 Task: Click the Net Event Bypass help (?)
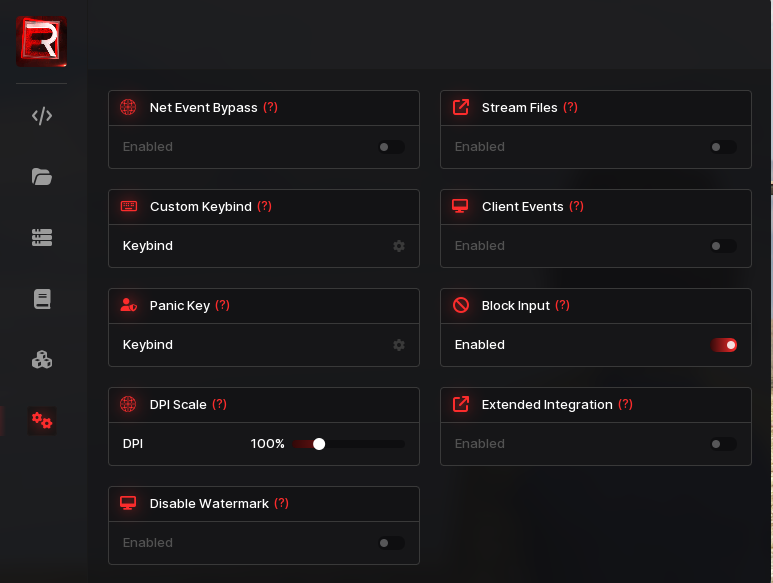click(270, 108)
